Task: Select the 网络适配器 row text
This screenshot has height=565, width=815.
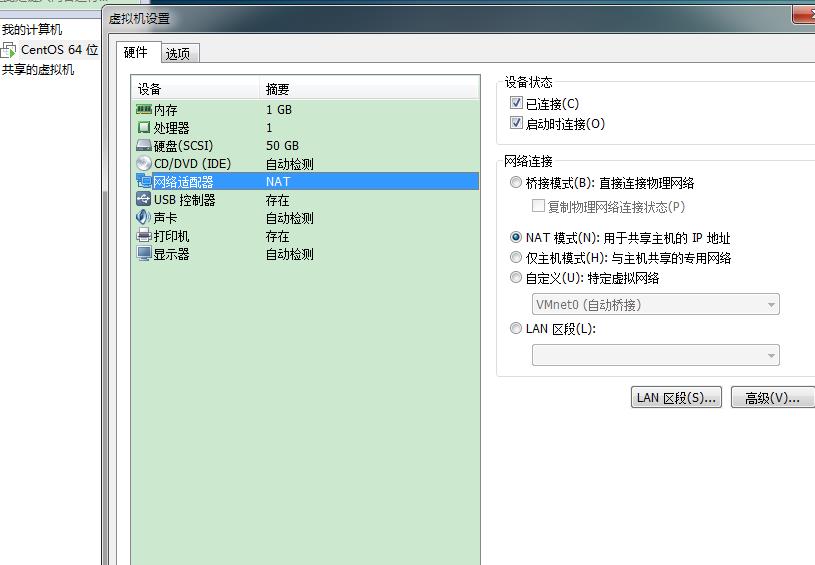Action: [x=183, y=182]
